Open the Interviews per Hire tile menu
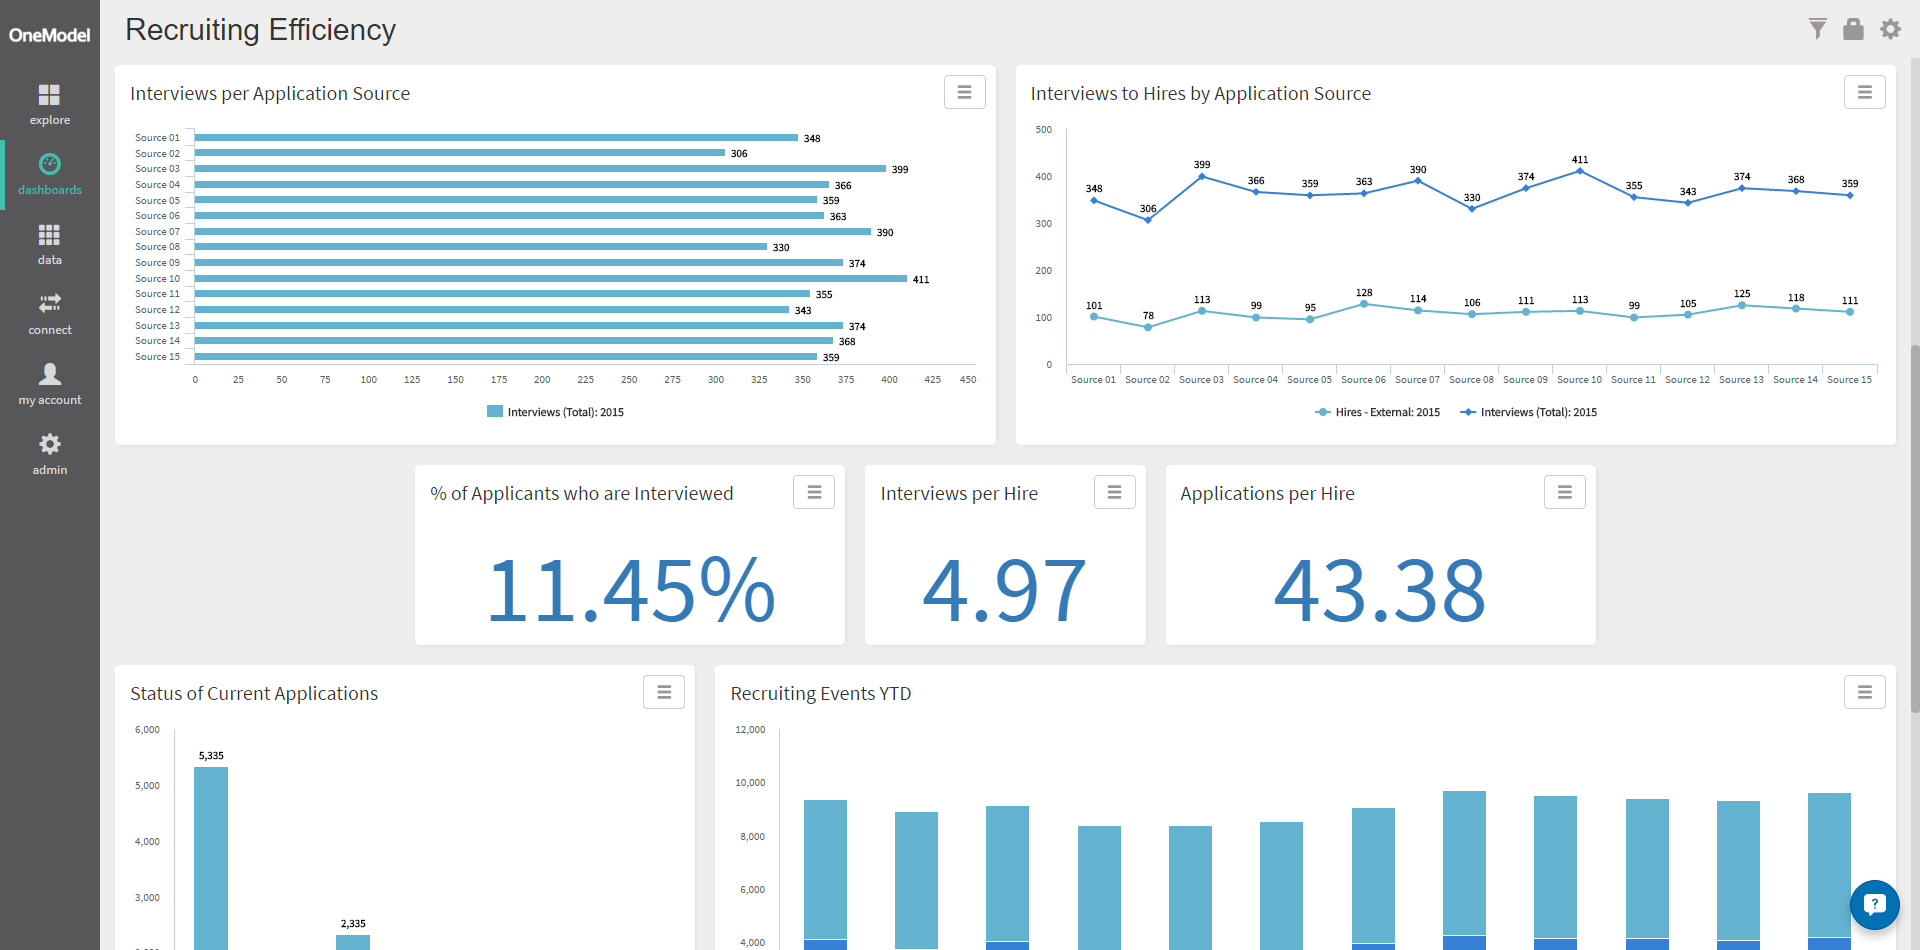This screenshot has height=950, width=1920. (1114, 492)
